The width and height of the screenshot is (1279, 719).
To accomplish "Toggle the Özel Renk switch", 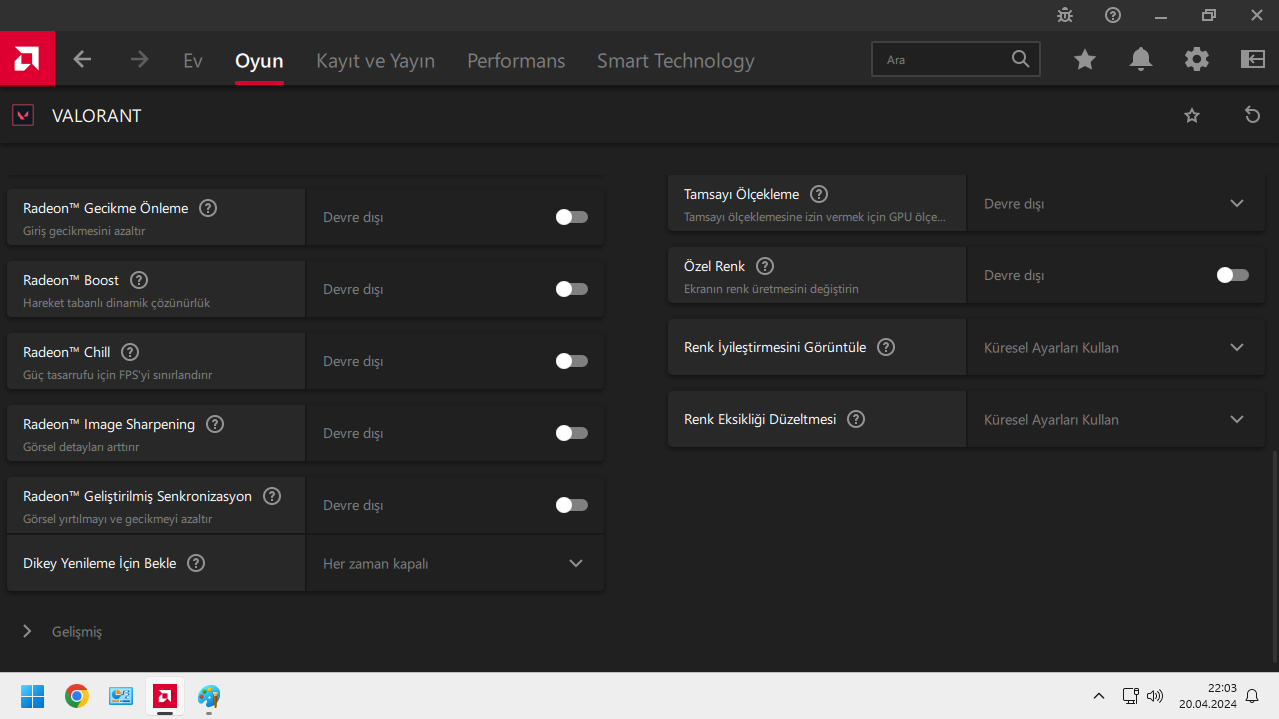I will pyautogui.click(x=1233, y=275).
